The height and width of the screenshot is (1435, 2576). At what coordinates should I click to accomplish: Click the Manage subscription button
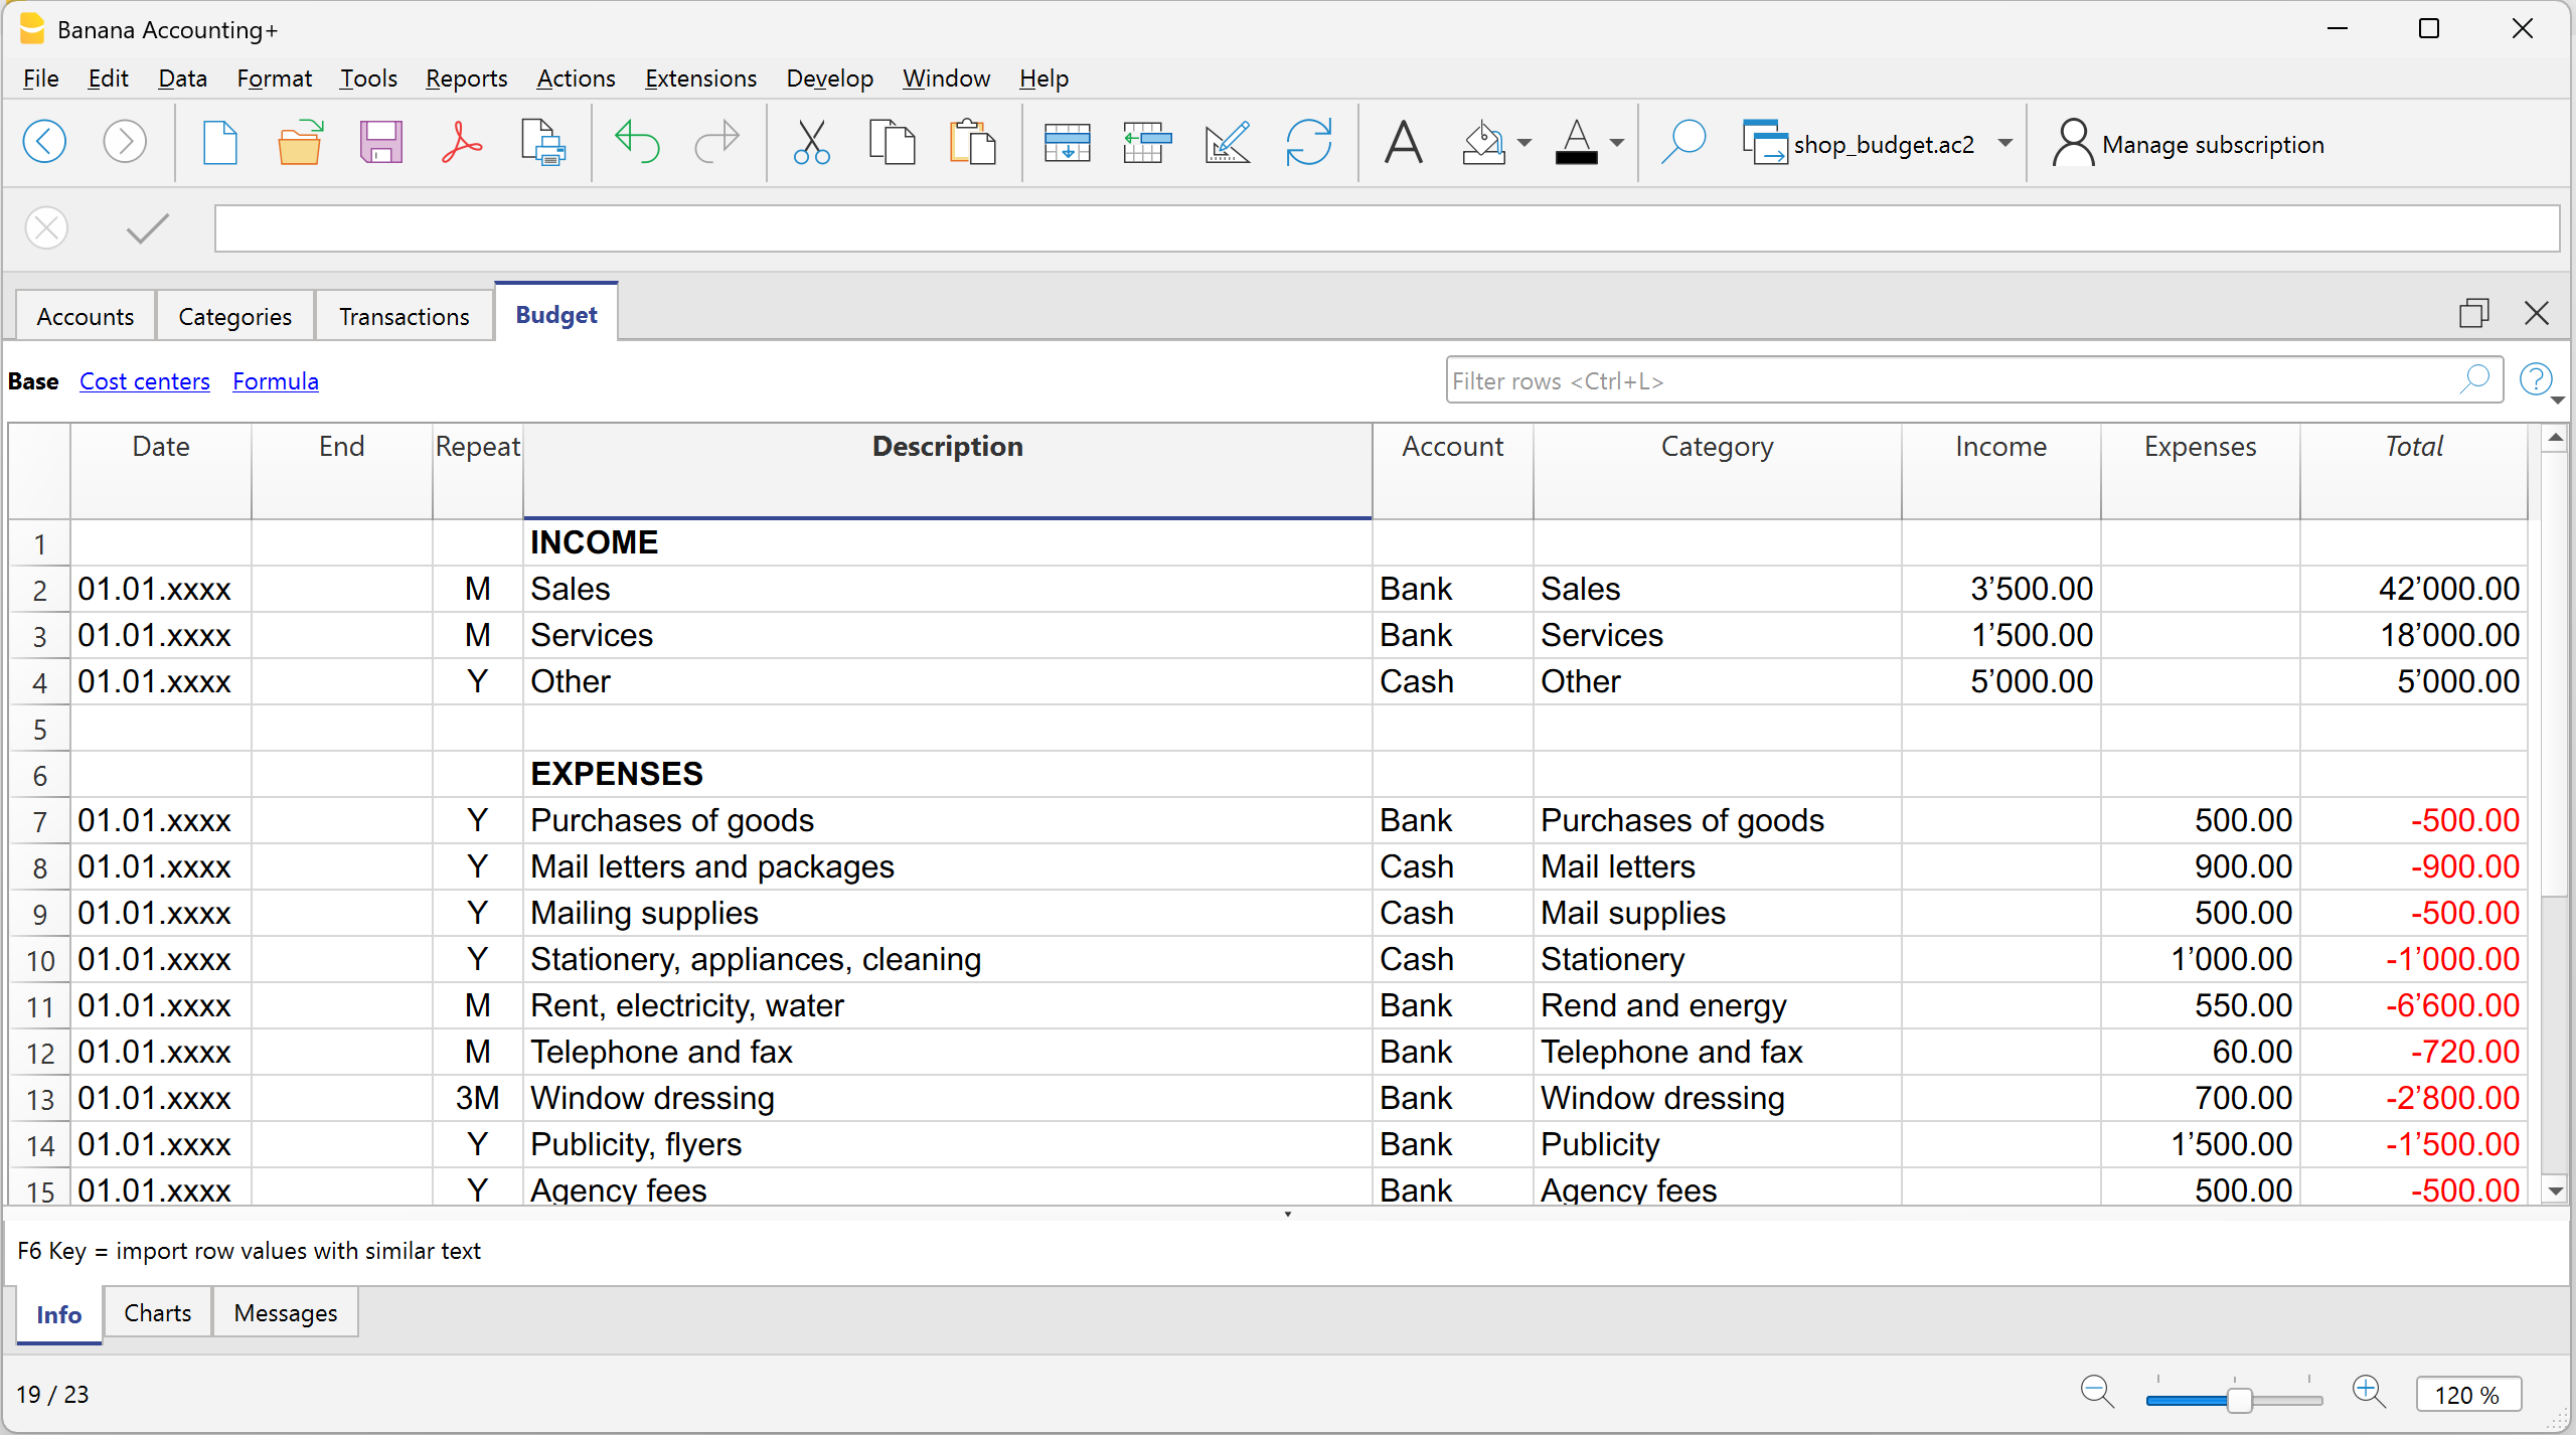2190,144
